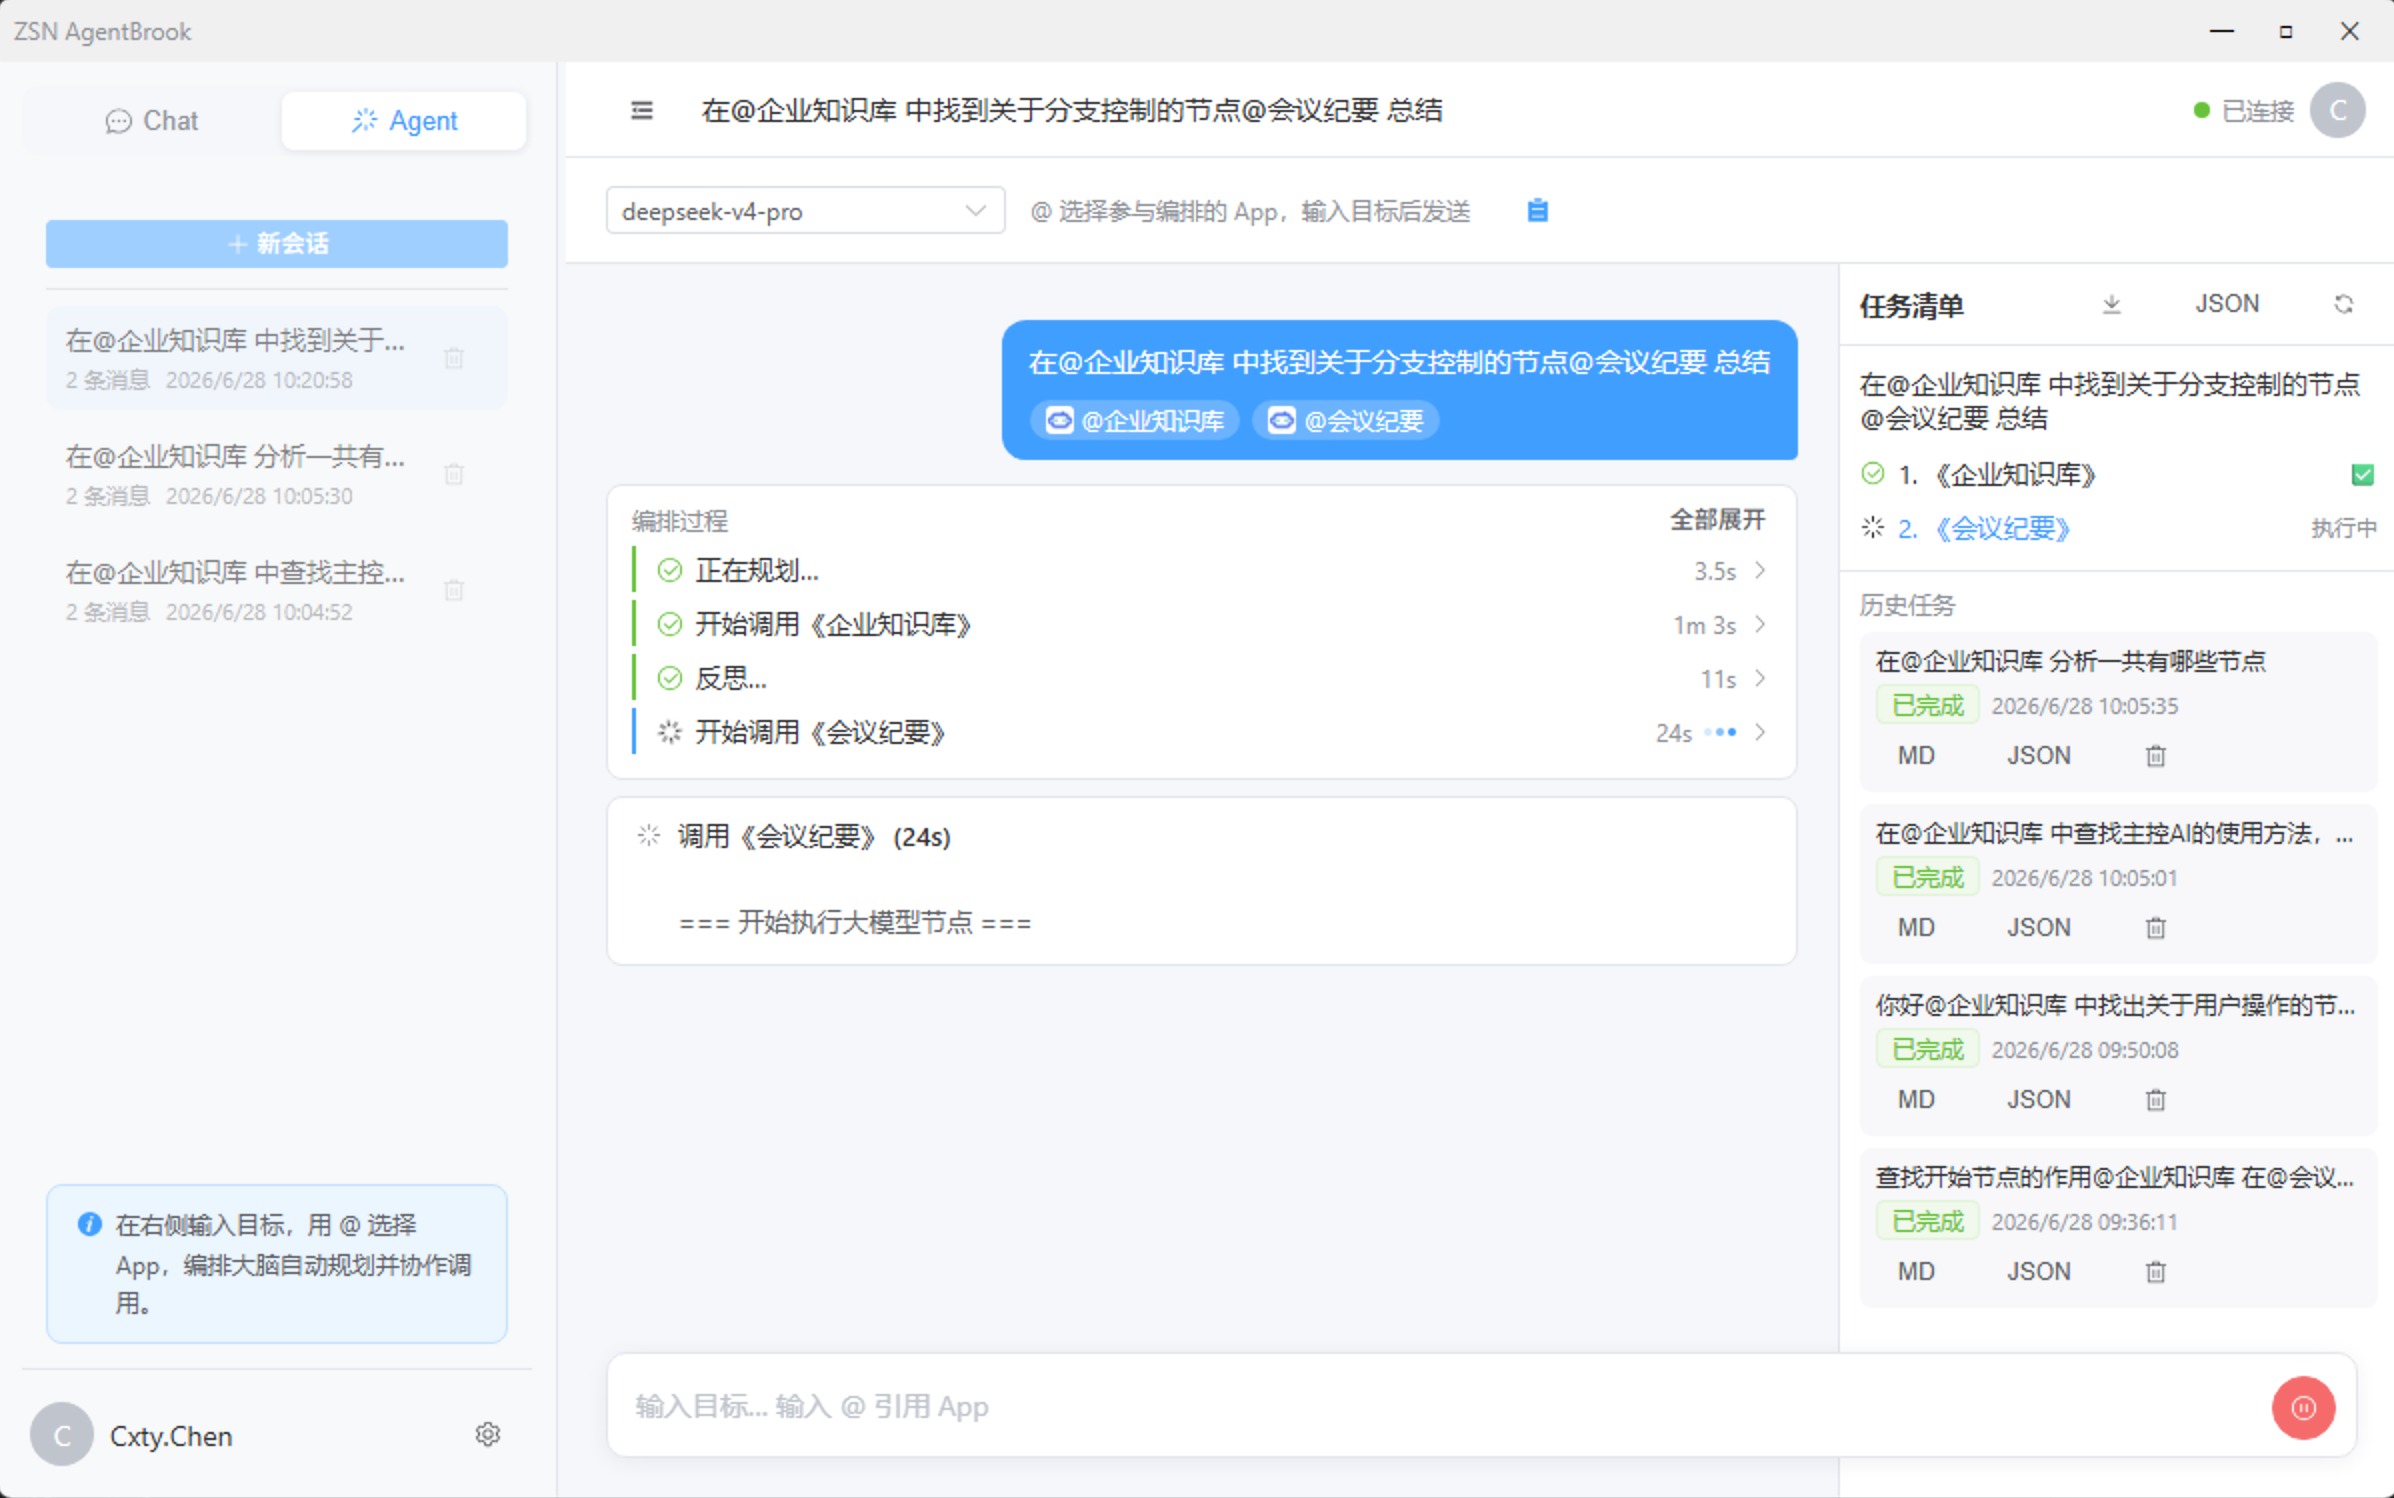Click the green circle icon beside 1.《企业知识库》
The height and width of the screenshot is (1498, 2394).
[x=1873, y=474]
